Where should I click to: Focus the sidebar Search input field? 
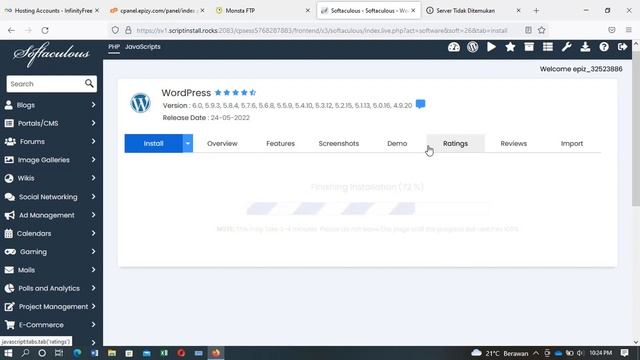pyautogui.click(x=45, y=84)
